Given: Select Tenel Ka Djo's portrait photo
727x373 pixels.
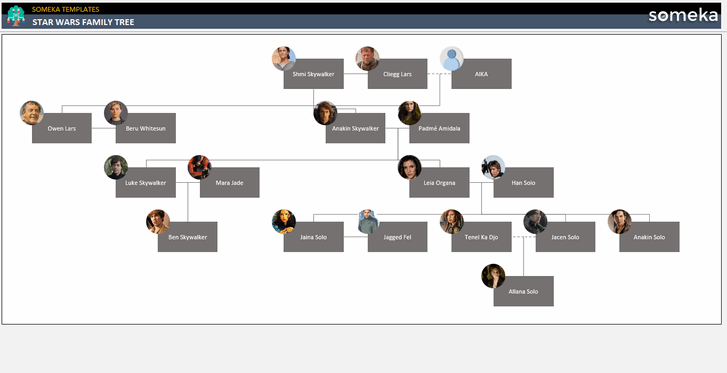Looking at the screenshot, I should click(452, 221).
